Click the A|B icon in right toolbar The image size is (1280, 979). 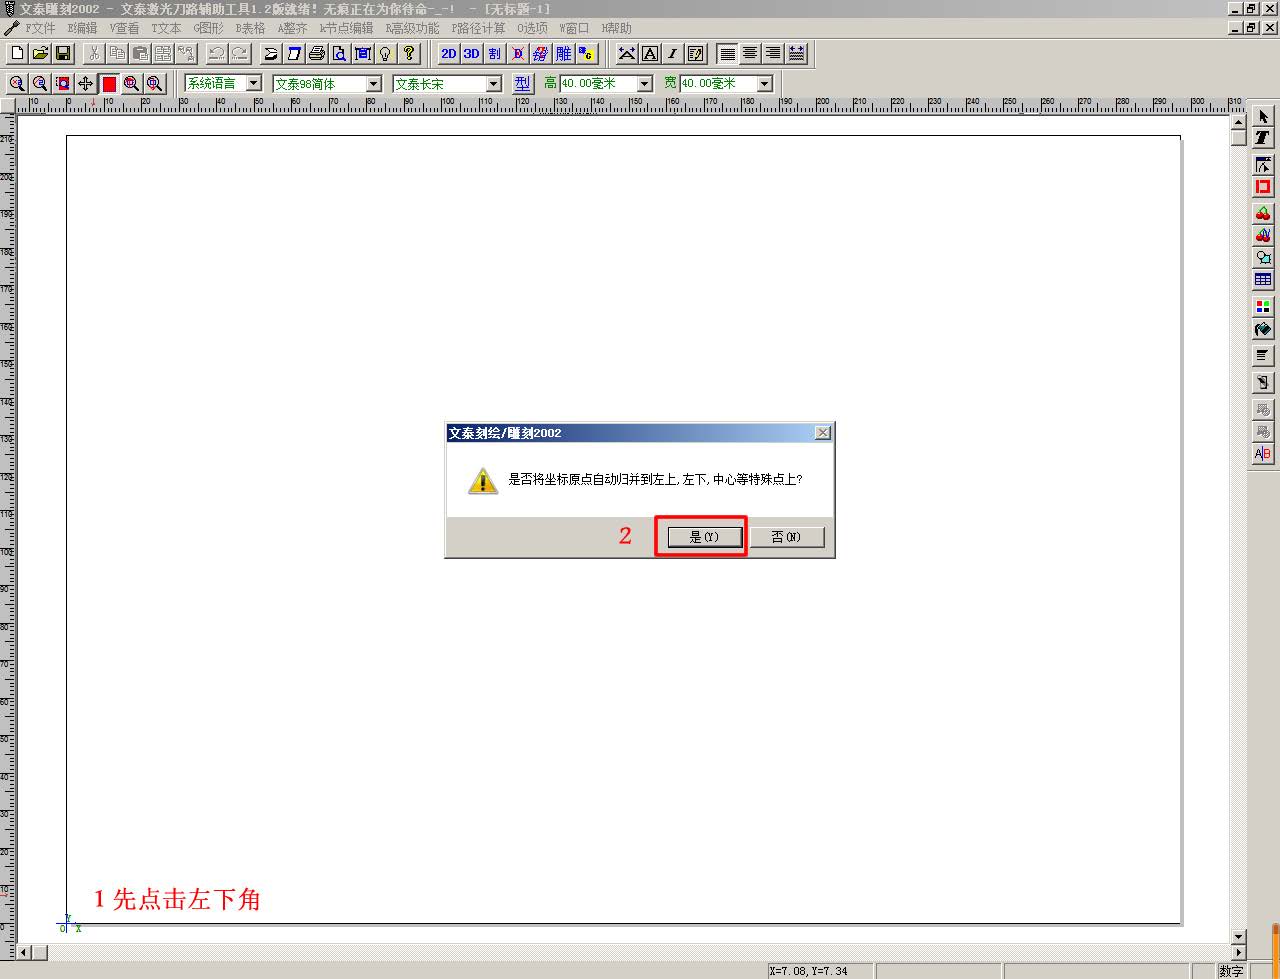1263,453
